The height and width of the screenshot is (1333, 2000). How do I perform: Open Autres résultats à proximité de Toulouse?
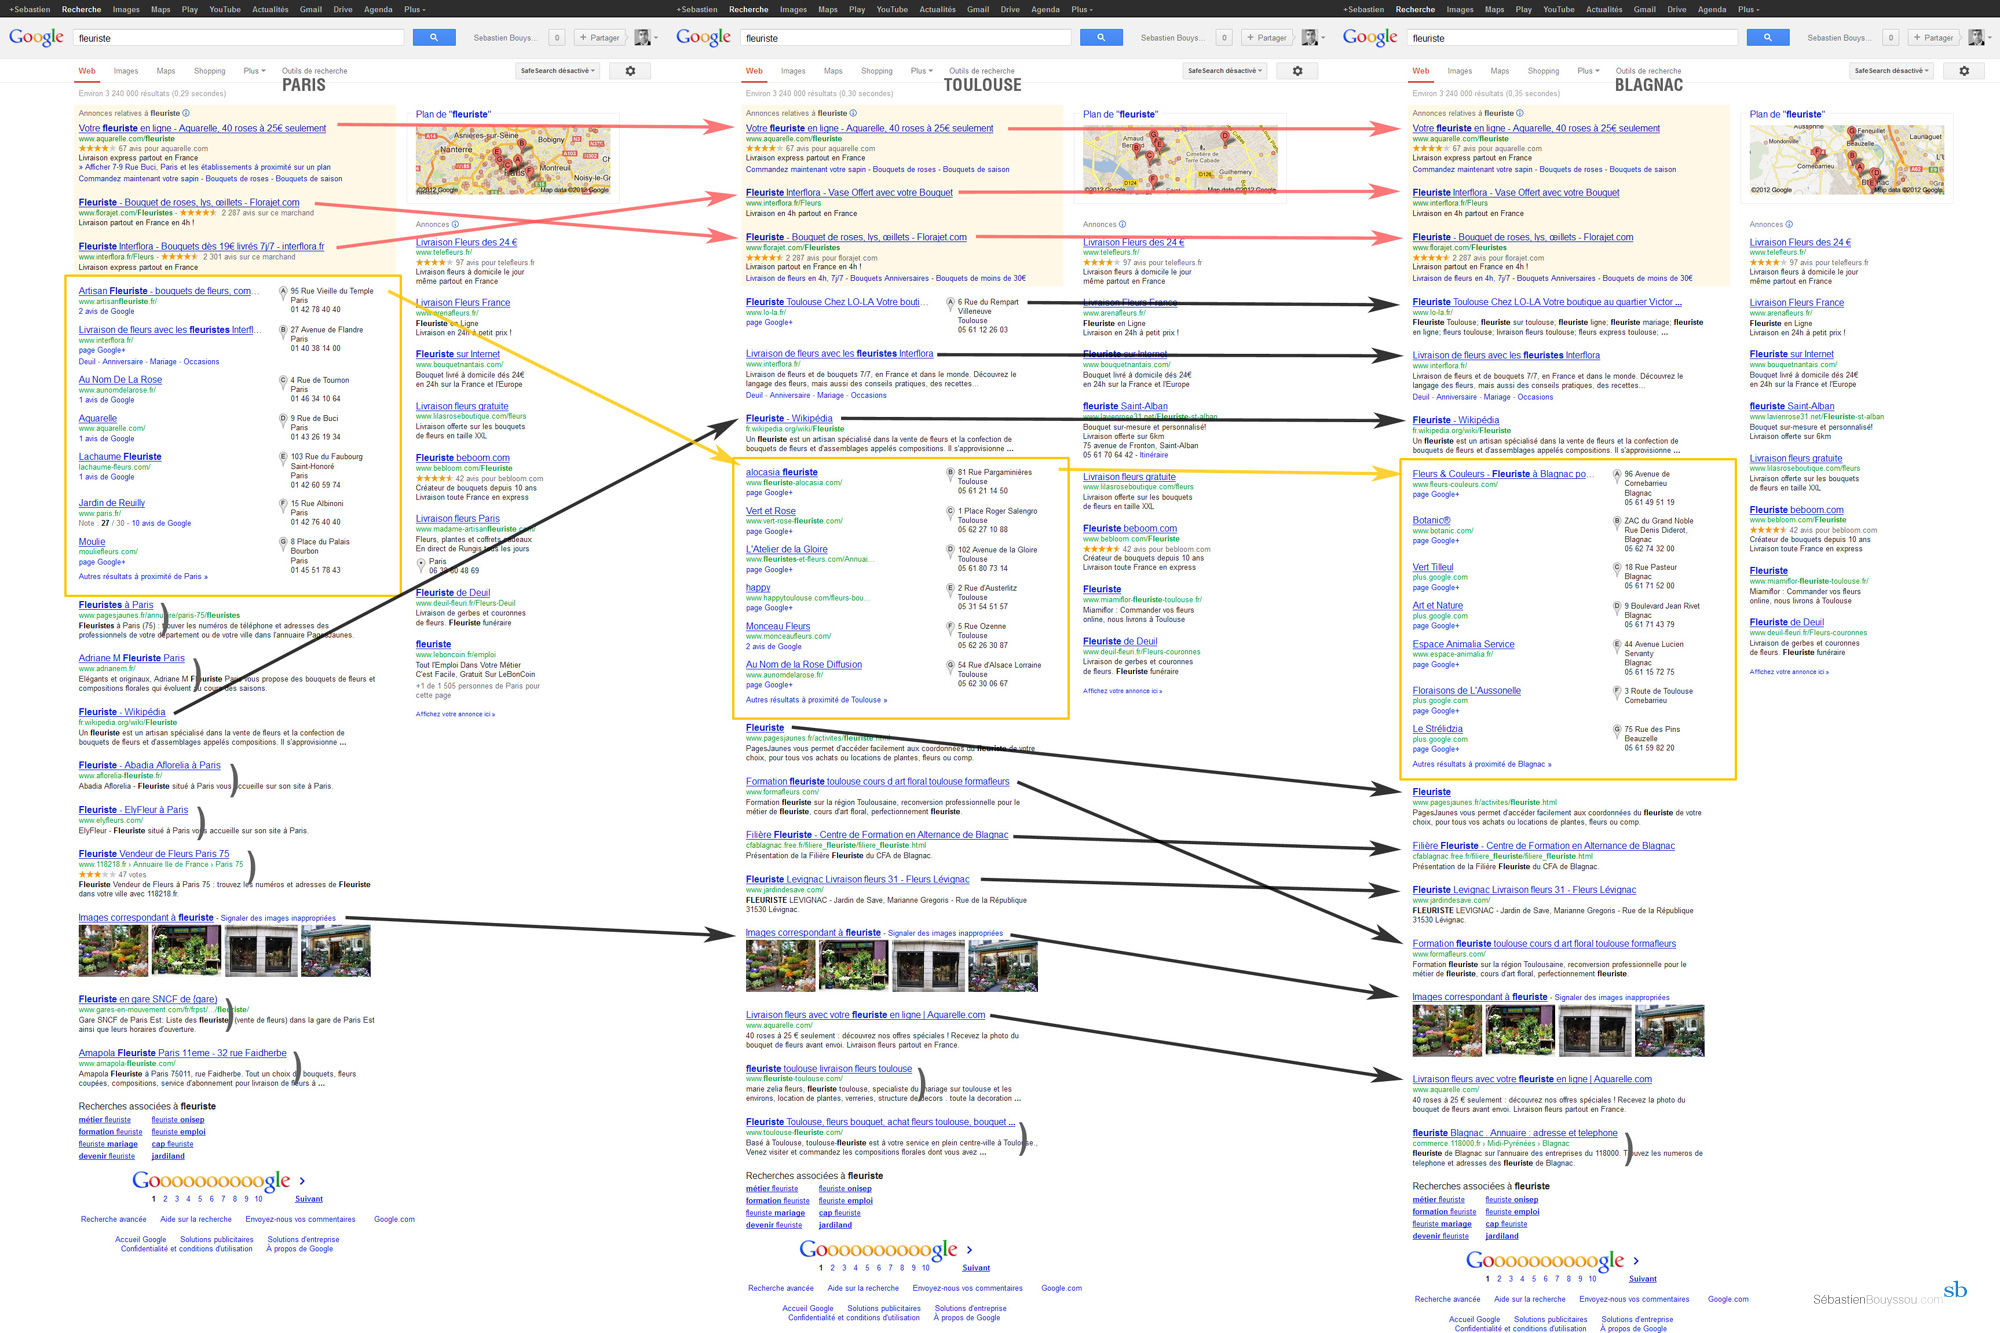coord(816,700)
